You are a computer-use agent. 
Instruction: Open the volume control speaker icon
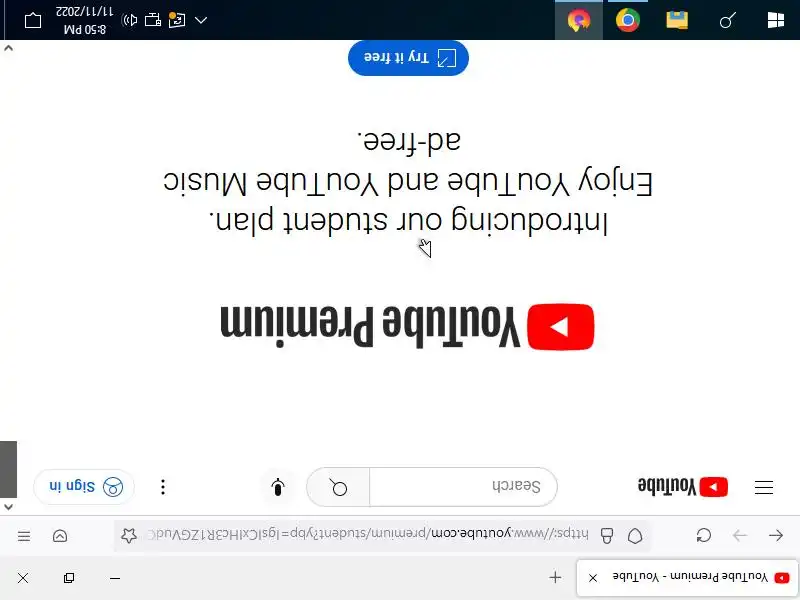pyautogui.click(x=130, y=20)
